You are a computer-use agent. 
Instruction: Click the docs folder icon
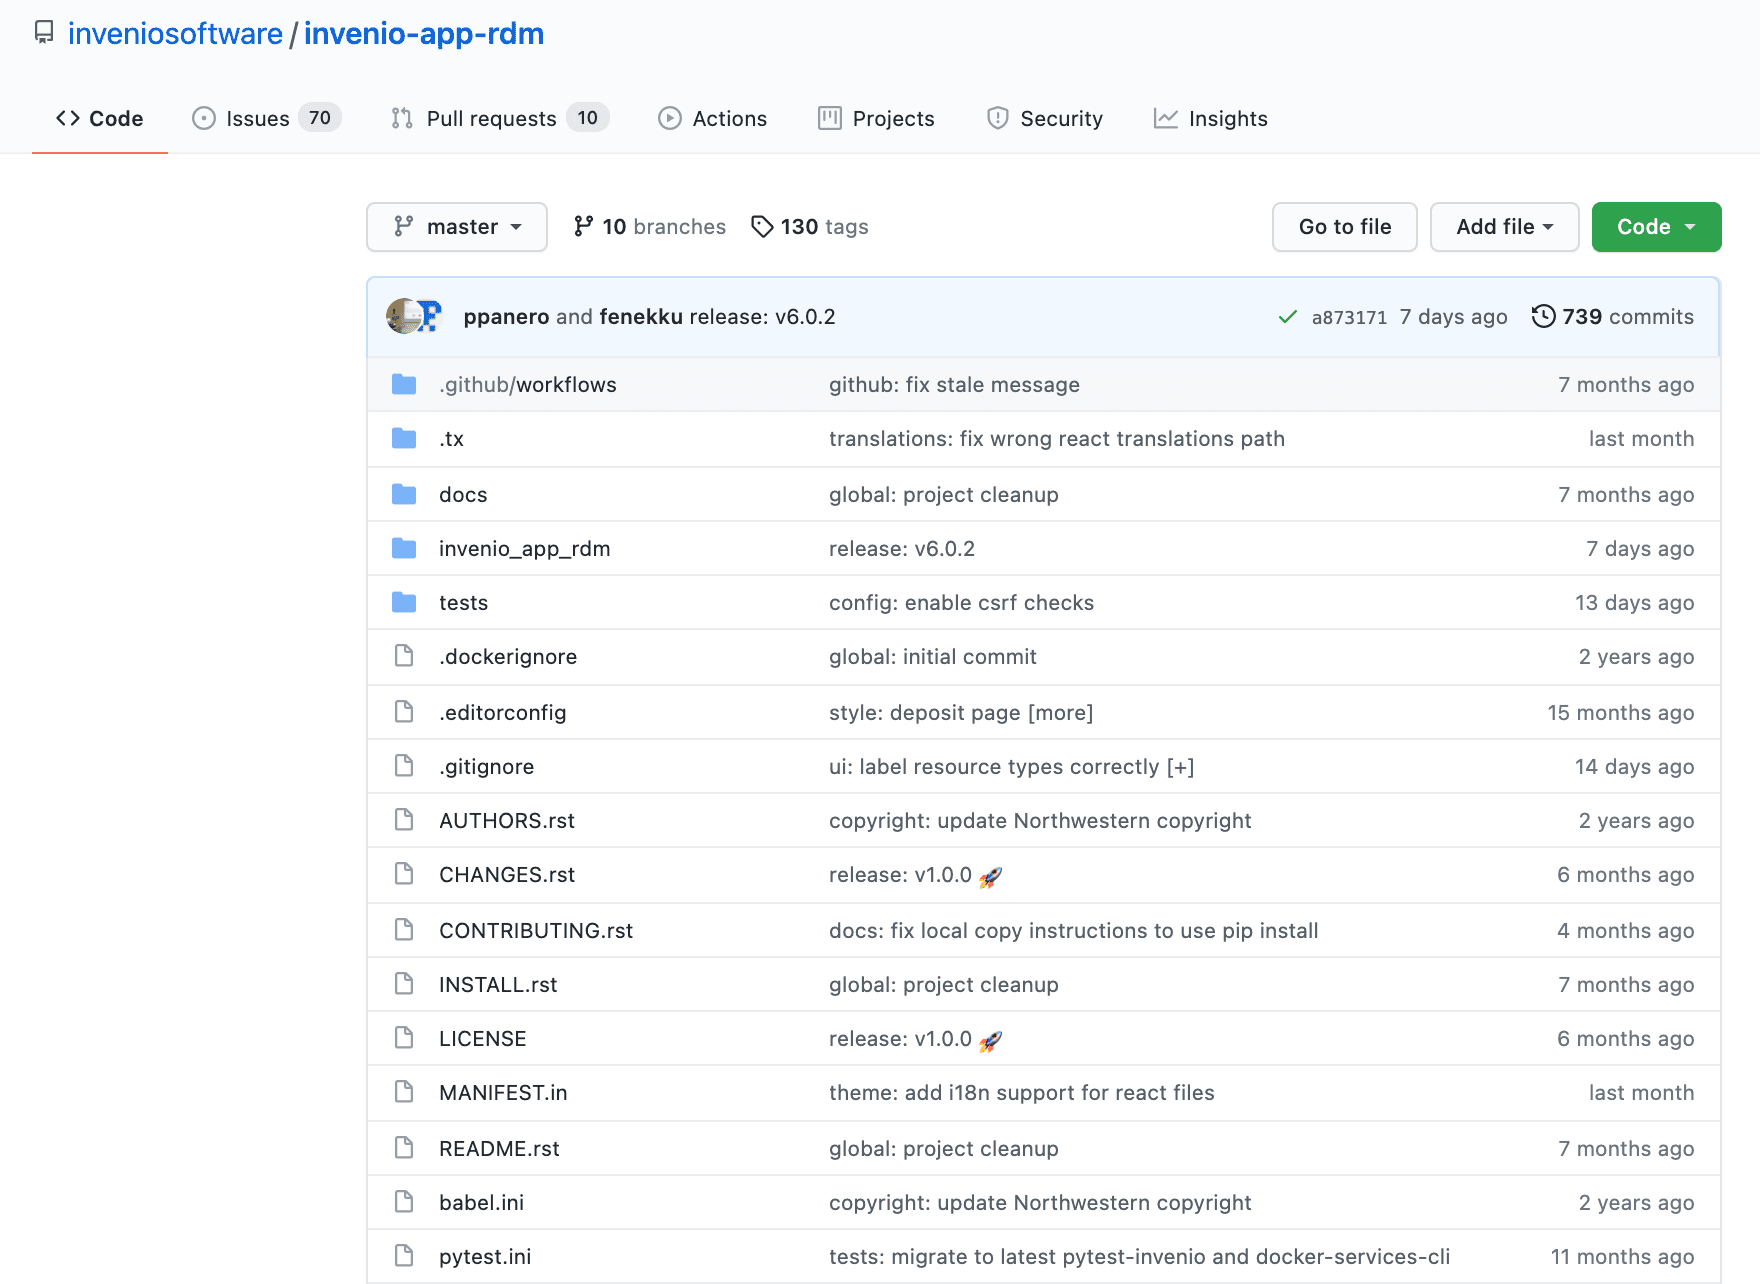404,495
